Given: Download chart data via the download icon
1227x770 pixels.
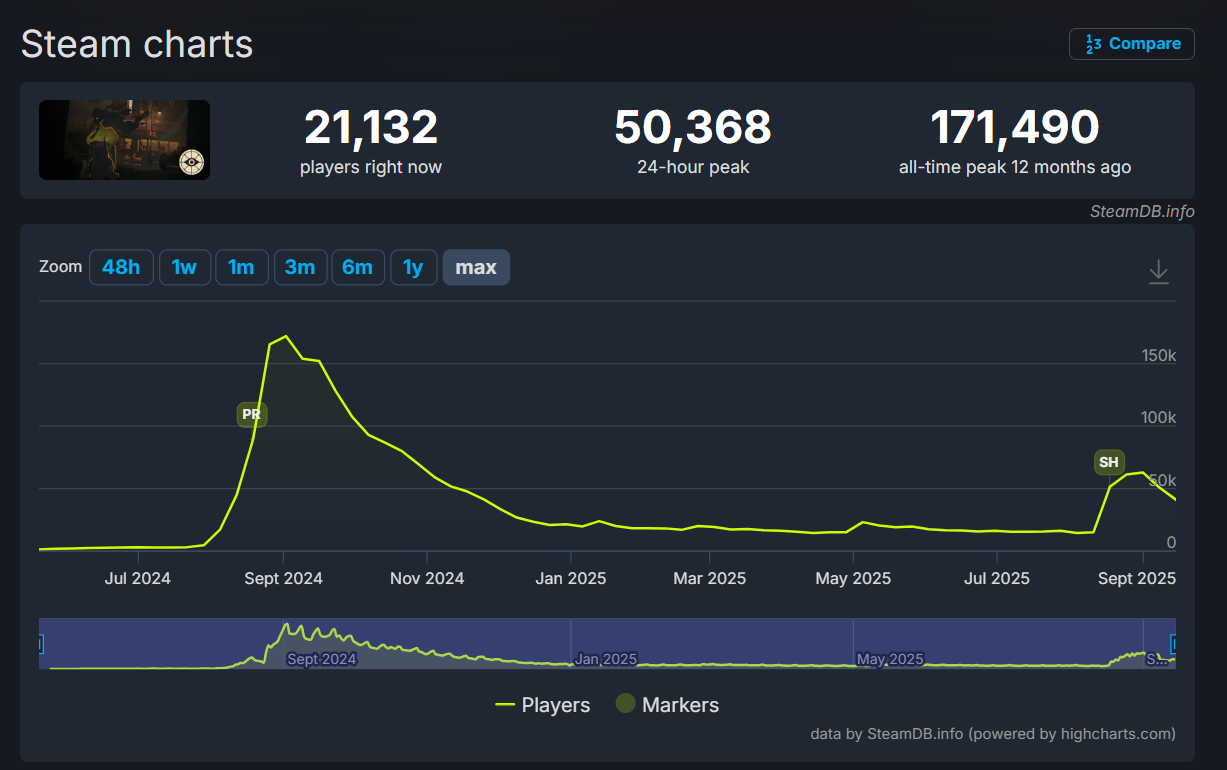Looking at the screenshot, I should pos(1158,271).
